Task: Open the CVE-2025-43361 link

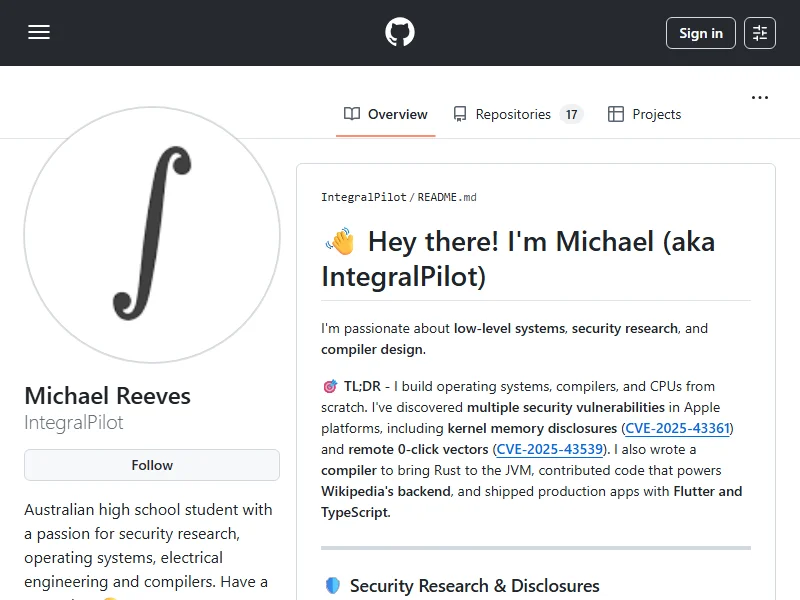Action: (678, 428)
